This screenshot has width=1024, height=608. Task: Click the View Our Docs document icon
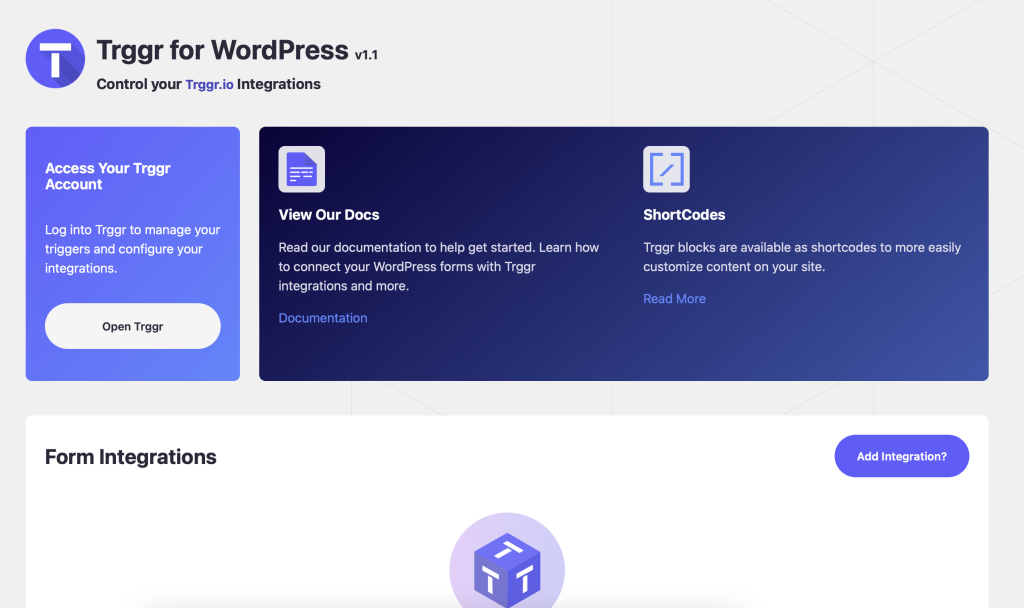coord(302,169)
